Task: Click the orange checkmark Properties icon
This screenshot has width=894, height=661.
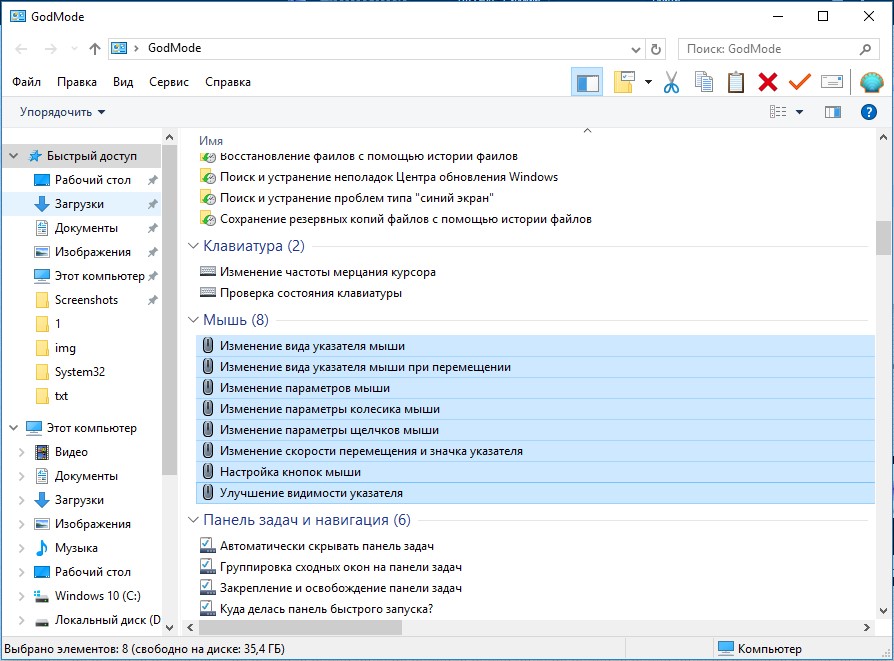Action: [x=799, y=82]
